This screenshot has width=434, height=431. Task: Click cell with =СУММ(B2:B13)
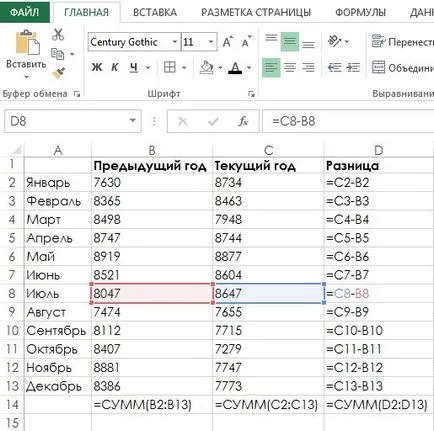152,405
